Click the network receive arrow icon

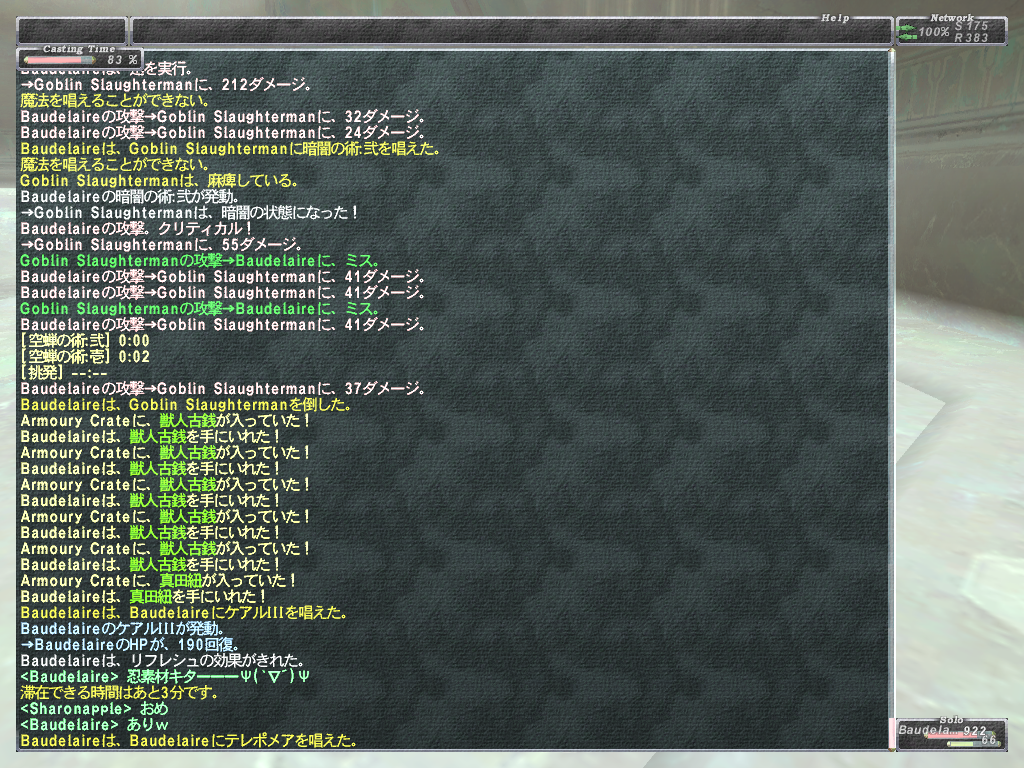[906, 37]
